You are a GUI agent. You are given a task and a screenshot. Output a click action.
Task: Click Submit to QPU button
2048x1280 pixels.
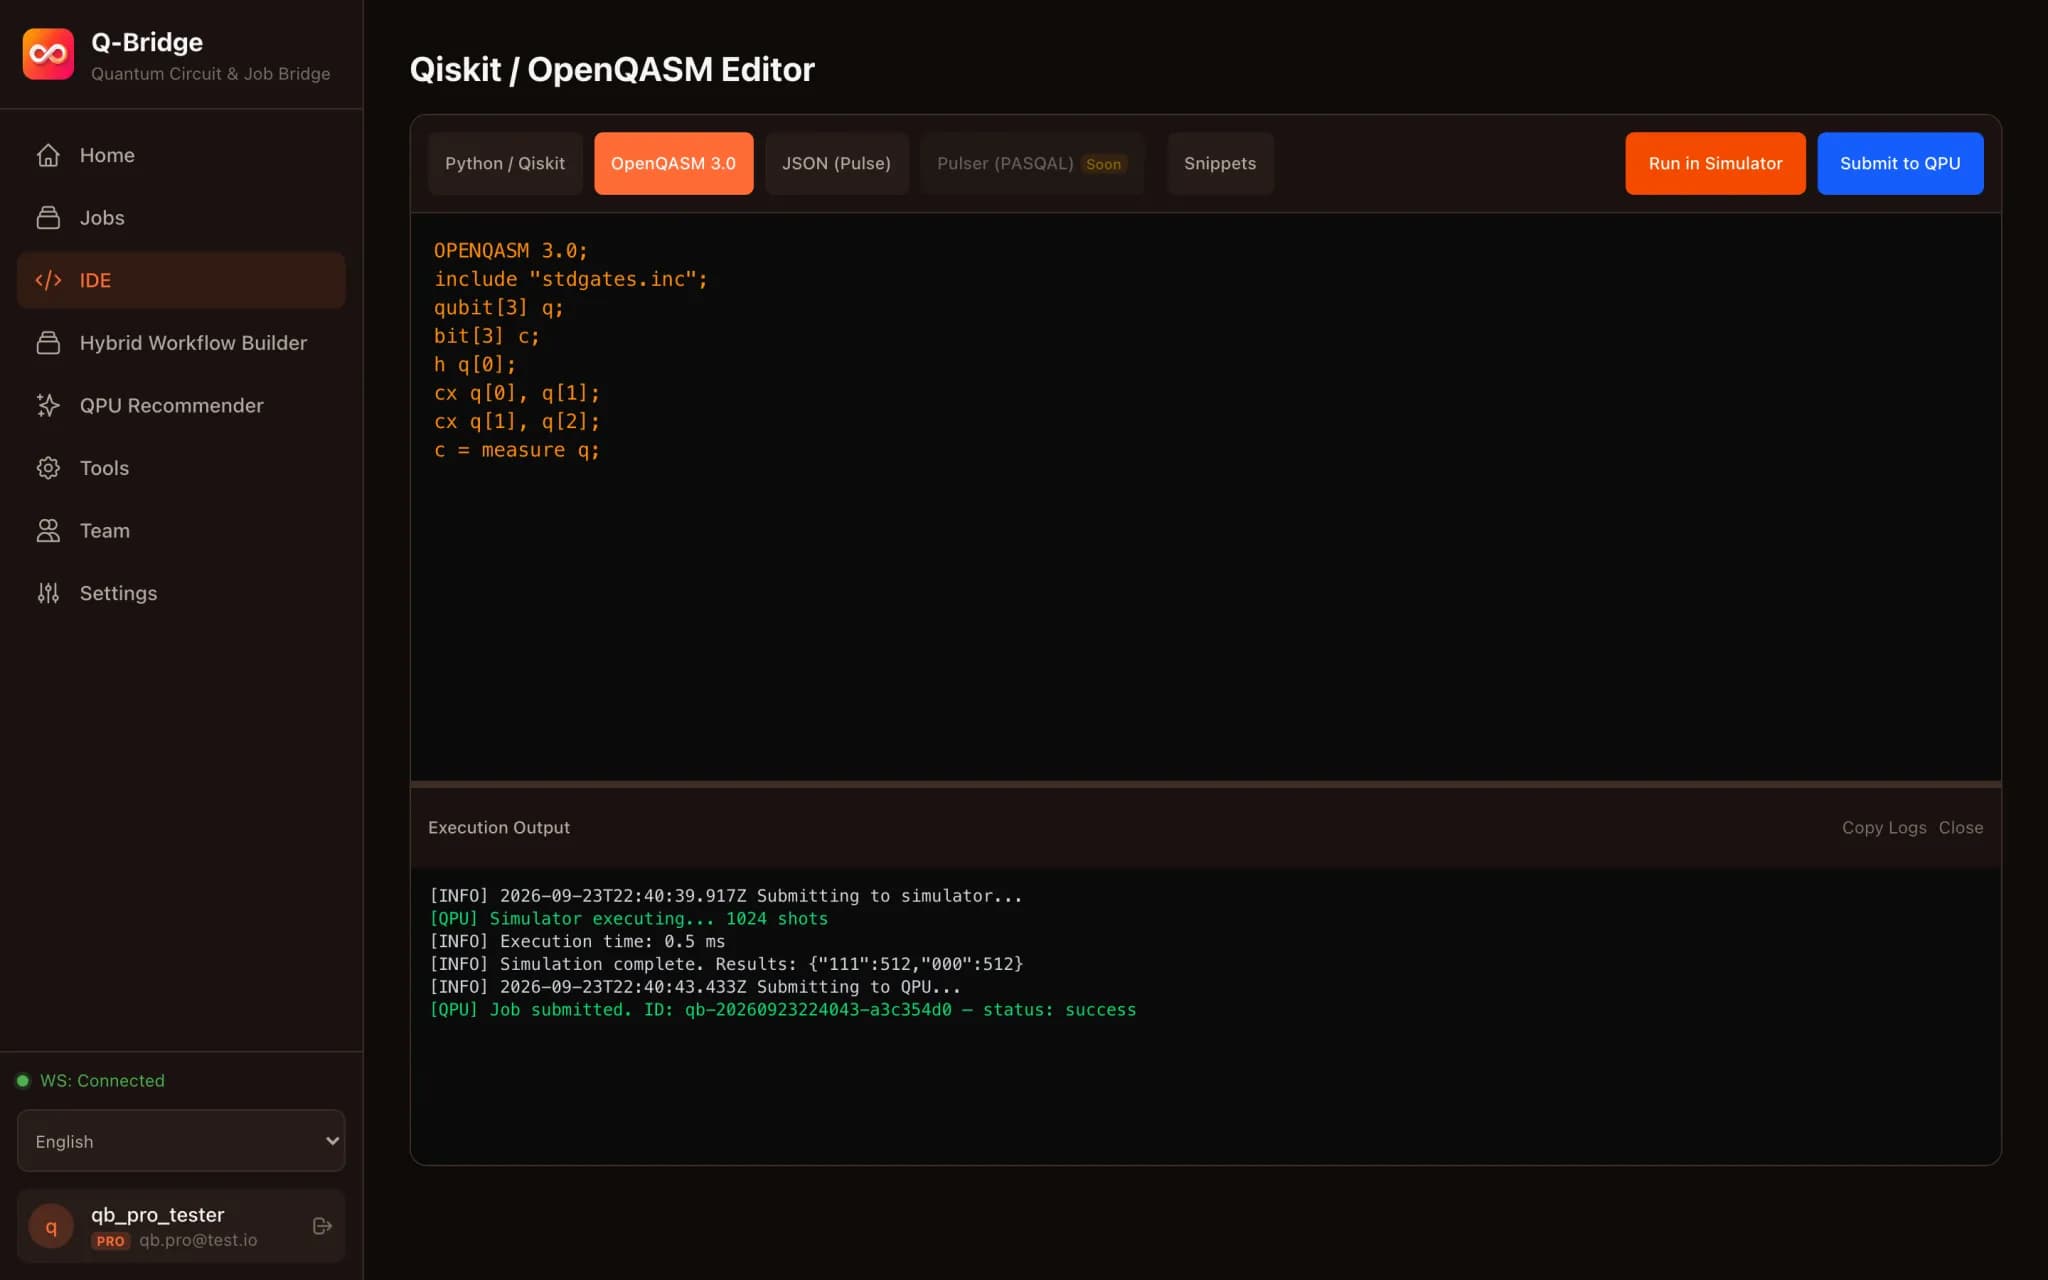(x=1900, y=163)
